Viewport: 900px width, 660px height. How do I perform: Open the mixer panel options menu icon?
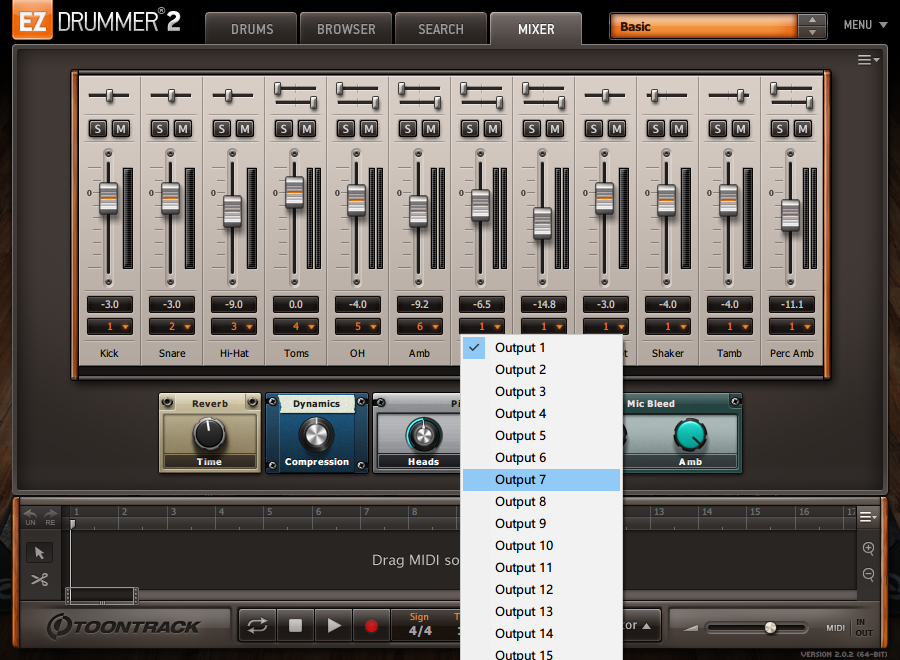pyautogui.click(x=868, y=60)
